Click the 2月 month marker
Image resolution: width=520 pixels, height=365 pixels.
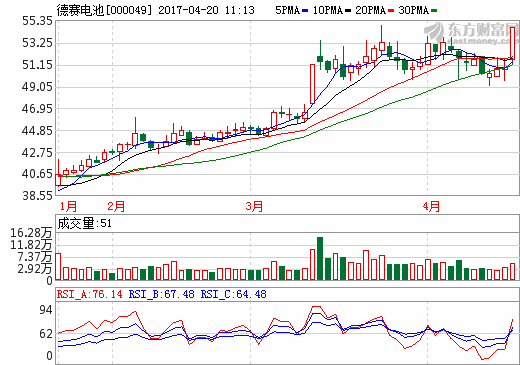pyautogui.click(x=116, y=206)
